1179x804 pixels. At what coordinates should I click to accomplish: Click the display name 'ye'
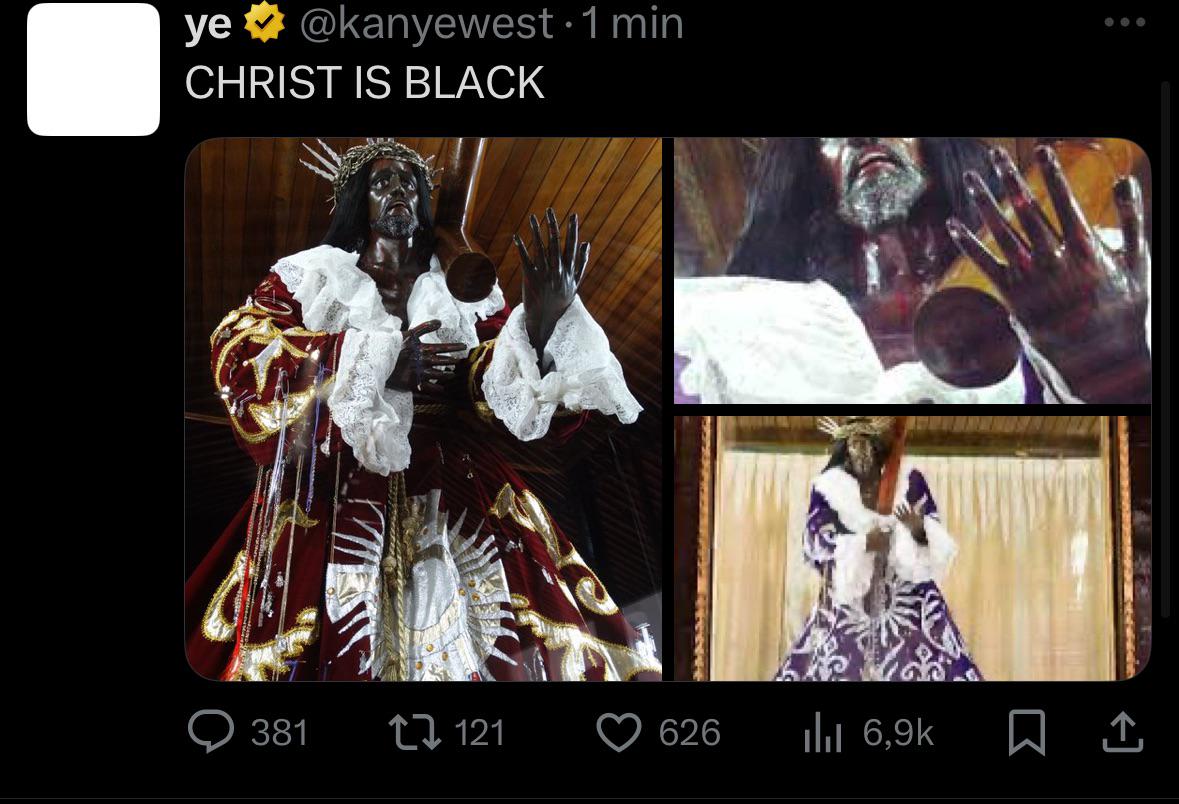(208, 25)
